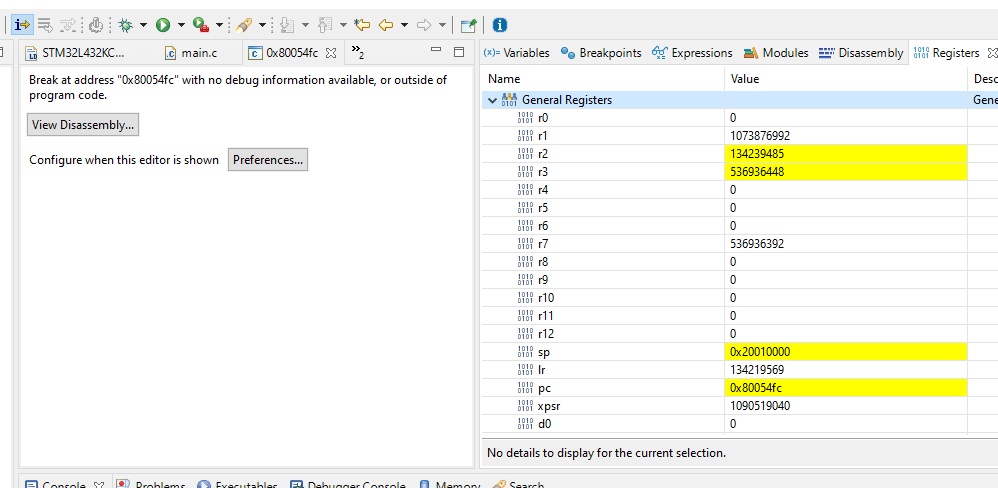The image size is (998, 488).
Task: Open the Debug launch dropdown arrow
Action: pyautogui.click(x=143, y=25)
